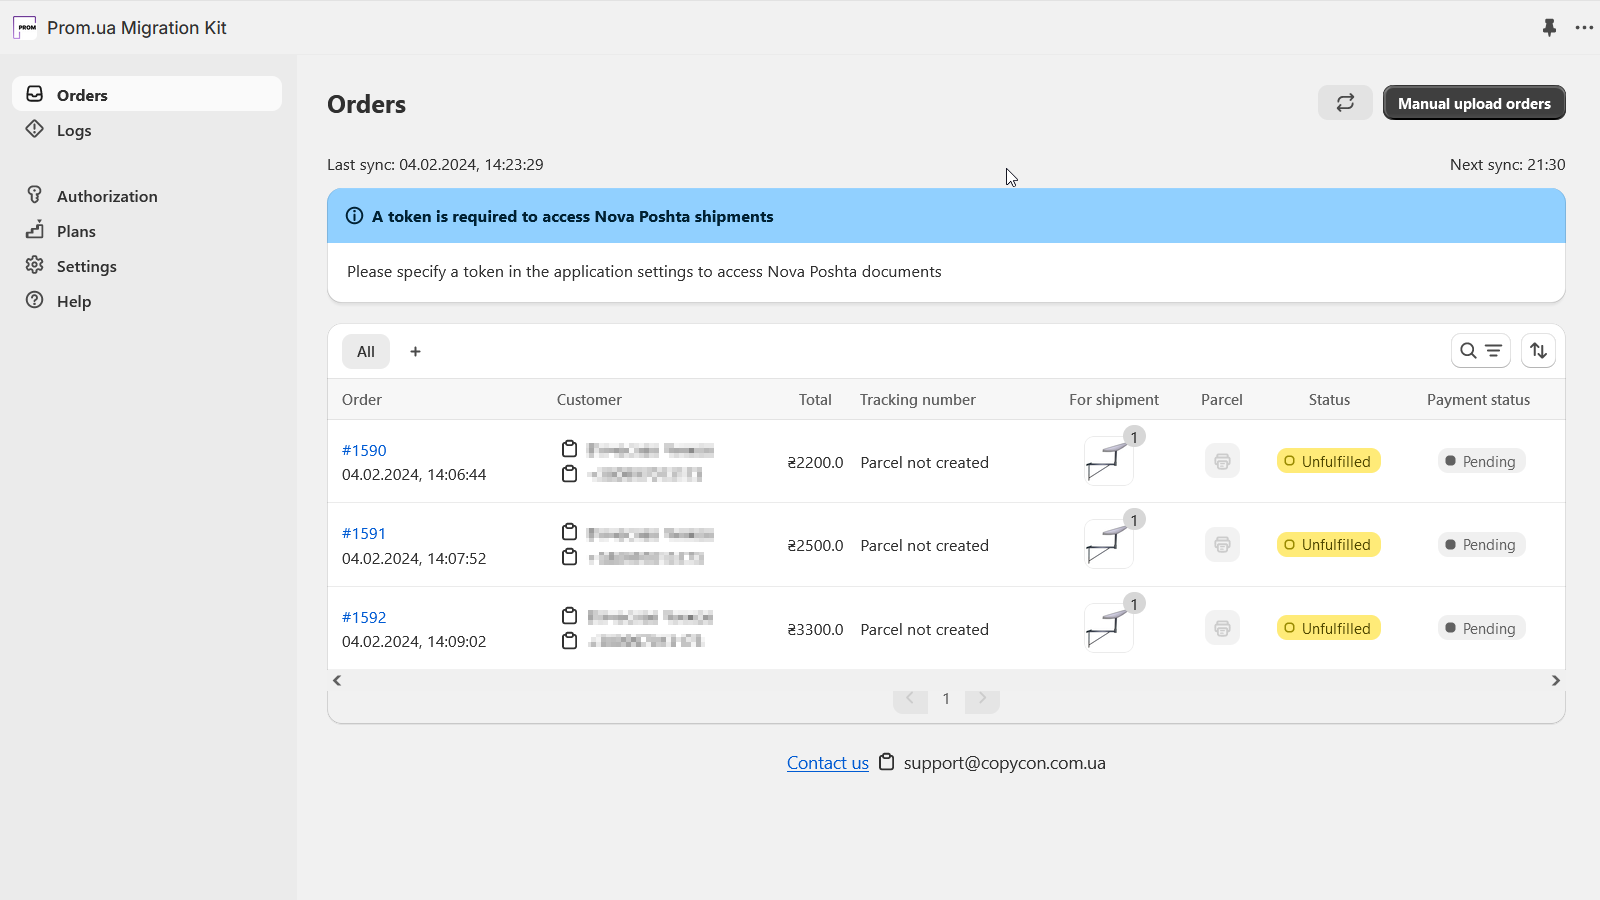Screen dimensions: 1600x900
Task: Click the Order column header
Action: click(x=362, y=399)
